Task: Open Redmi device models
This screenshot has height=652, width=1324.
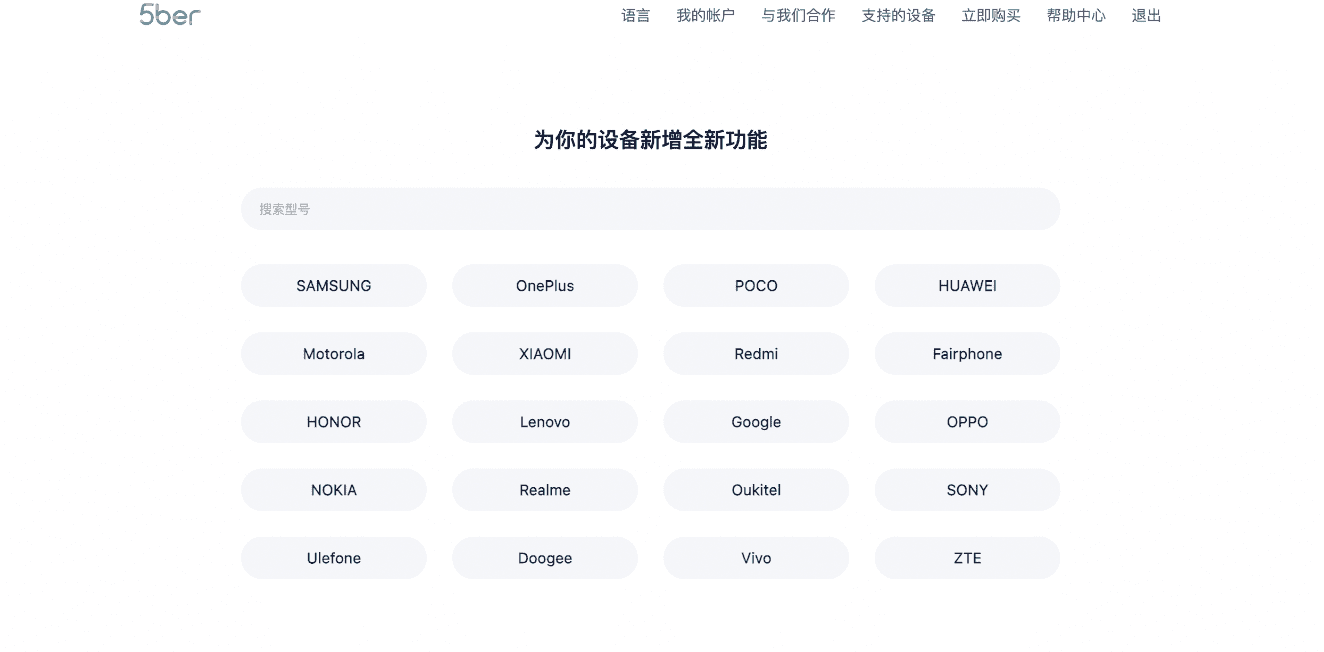Action: coord(756,353)
